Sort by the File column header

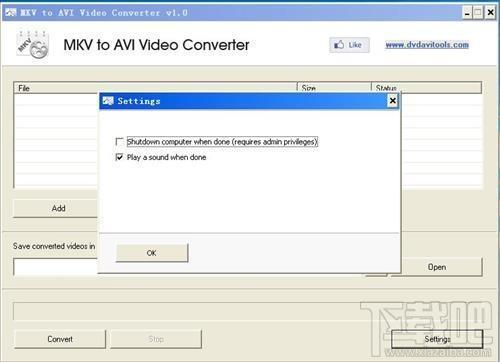155,88
